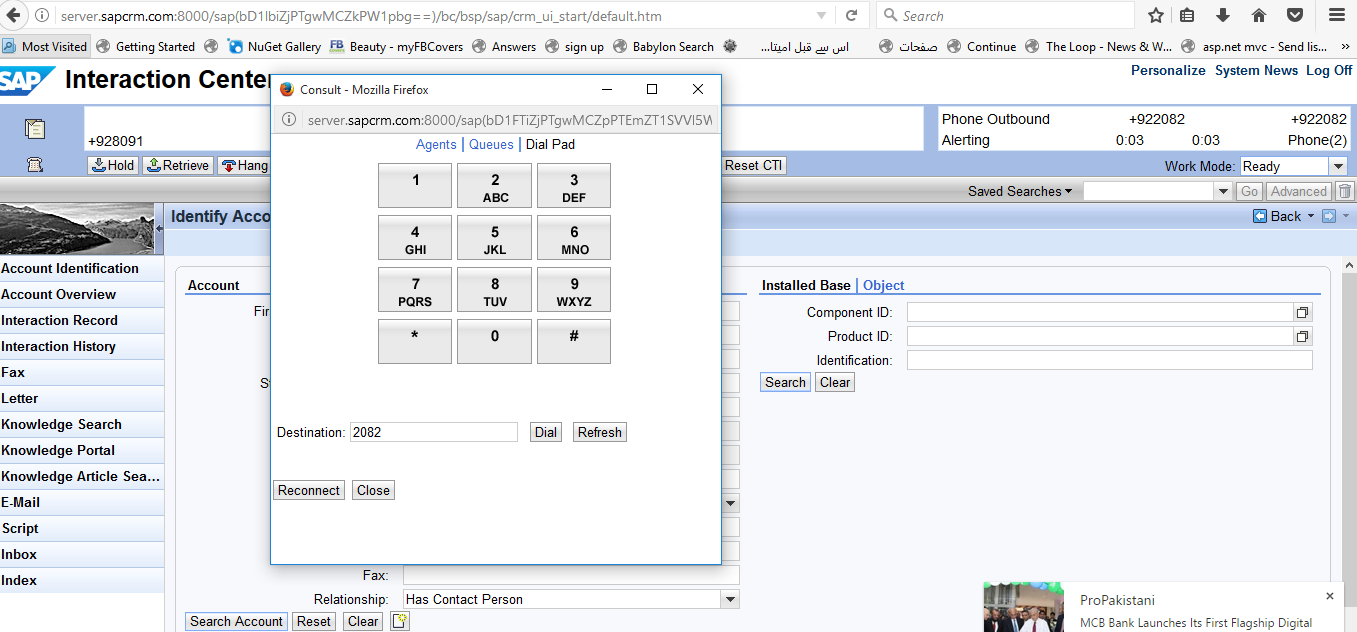Click the telephone icon in the toolbar
This screenshot has height=632, width=1357.
(x=35, y=165)
